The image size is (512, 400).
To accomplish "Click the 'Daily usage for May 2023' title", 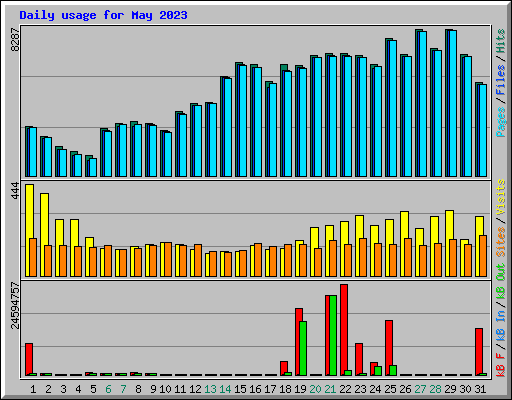I will pyautogui.click(x=103, y=15).
